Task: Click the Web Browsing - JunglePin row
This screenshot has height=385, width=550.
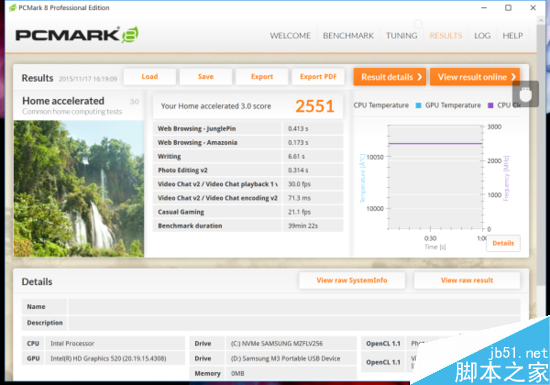Action: [248, 128]
